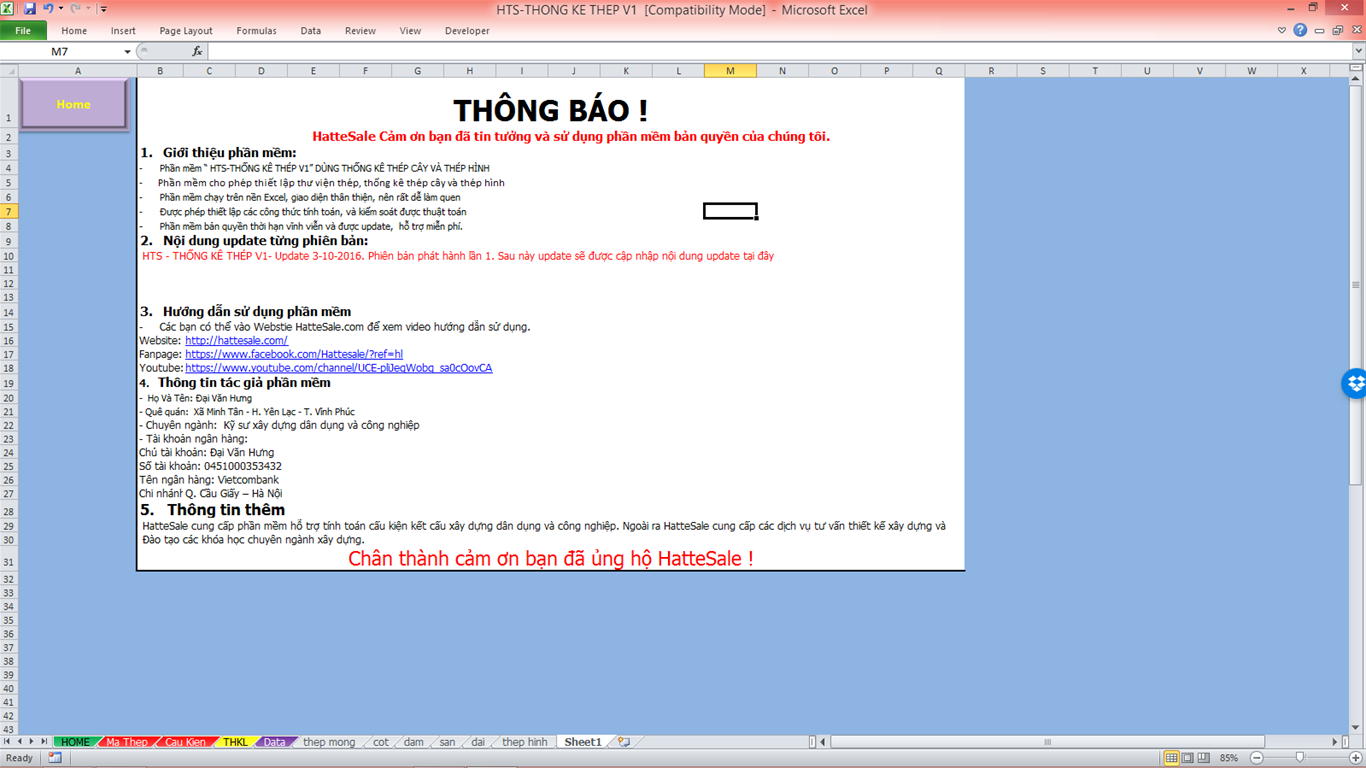The width and height of the screenshot is (1366, 768).
Task: Click the horizontal scrollbar right arrow
Action: (x=1335, y=742)
